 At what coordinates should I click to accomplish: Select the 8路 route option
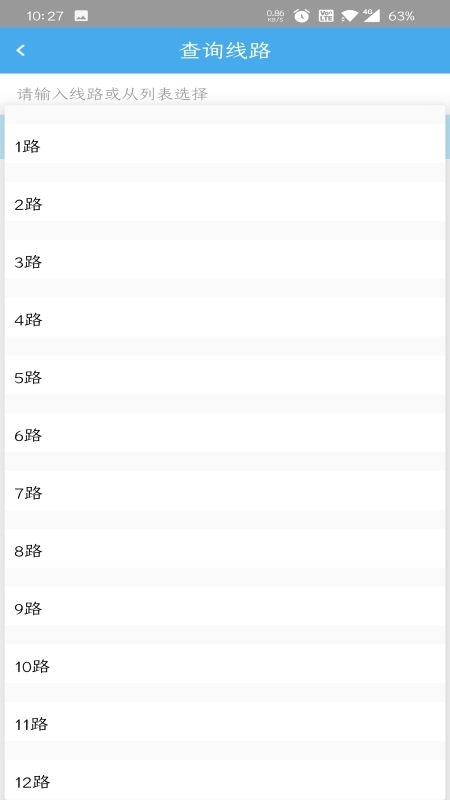[225, 551]
